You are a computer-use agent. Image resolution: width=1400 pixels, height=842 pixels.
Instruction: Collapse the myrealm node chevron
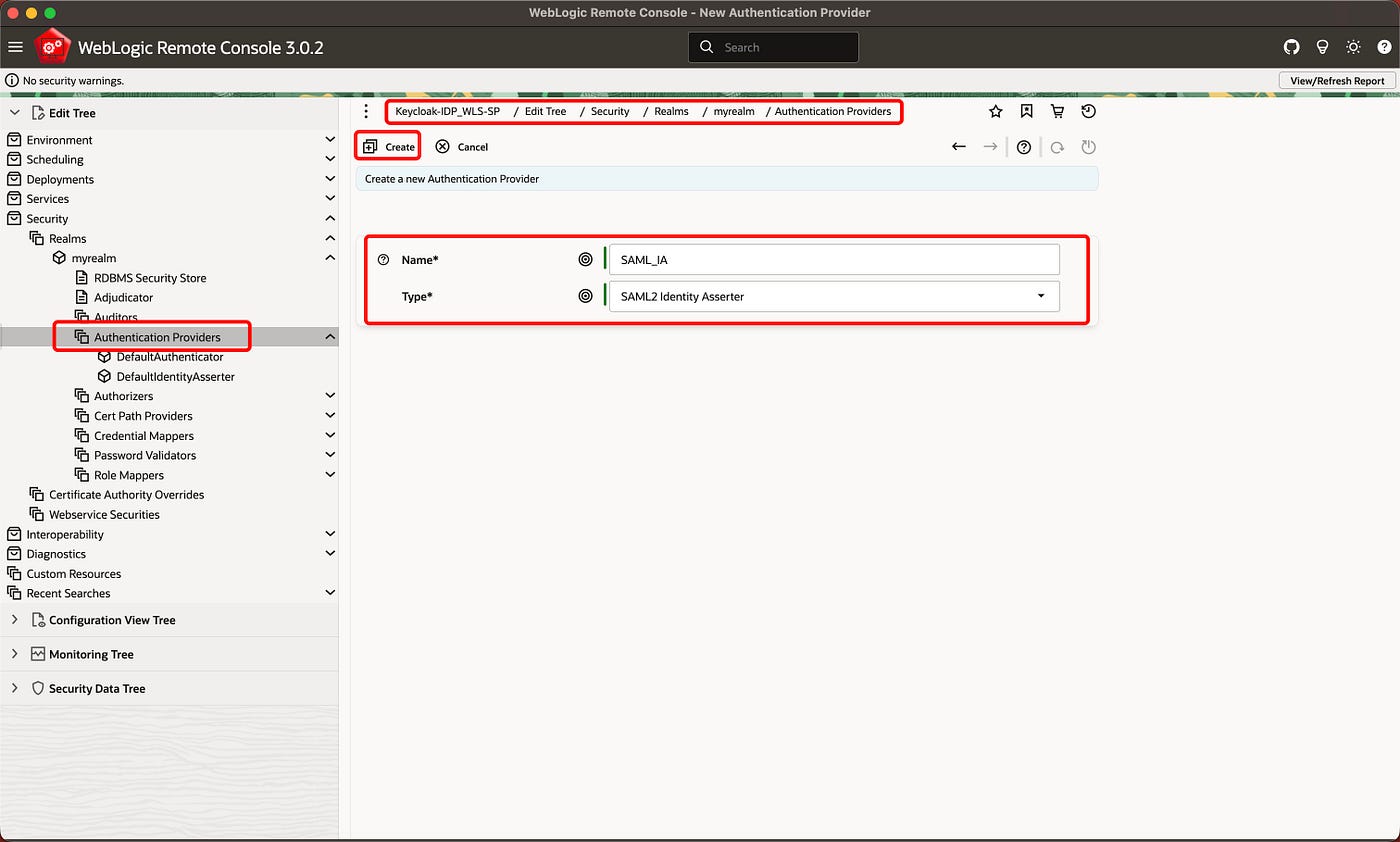click(330, 258)
